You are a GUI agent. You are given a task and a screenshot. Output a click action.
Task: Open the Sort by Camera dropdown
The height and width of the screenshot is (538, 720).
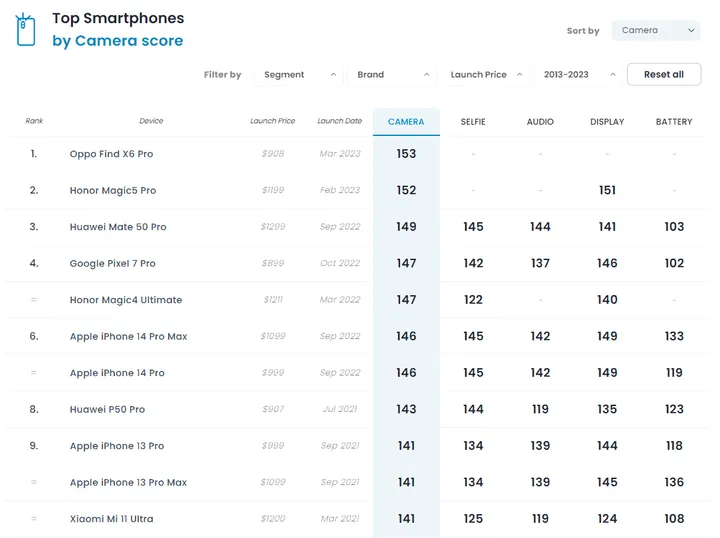pyautogui.click(x=655, y=31)
